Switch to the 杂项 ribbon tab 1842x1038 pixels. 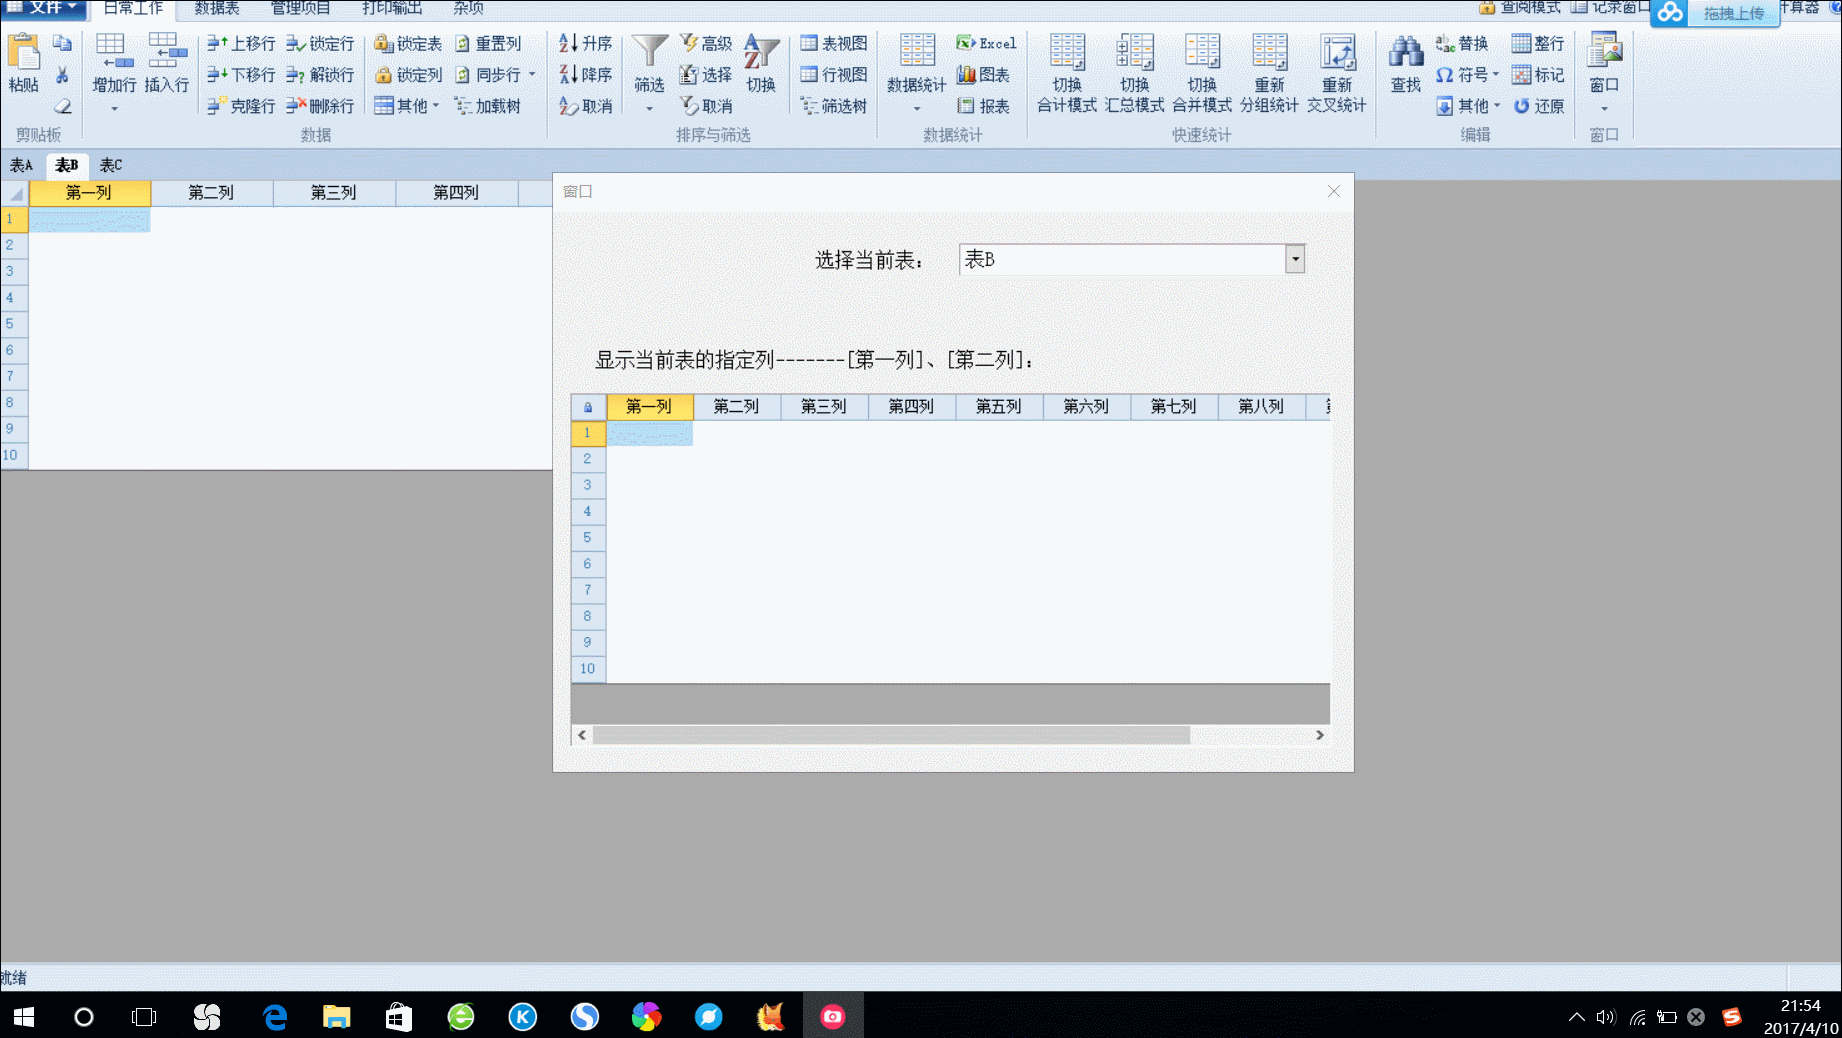(x=468, y=8)
